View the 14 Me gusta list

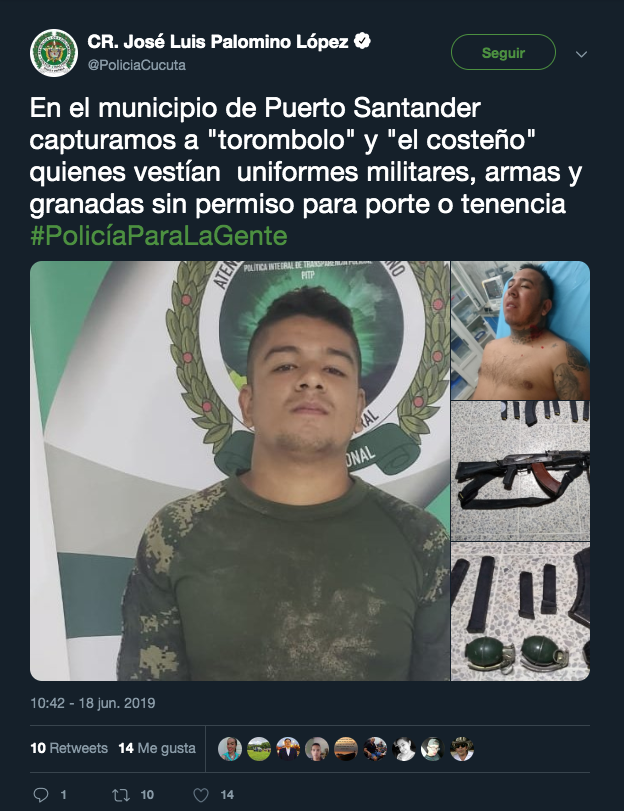click(157, 748)
